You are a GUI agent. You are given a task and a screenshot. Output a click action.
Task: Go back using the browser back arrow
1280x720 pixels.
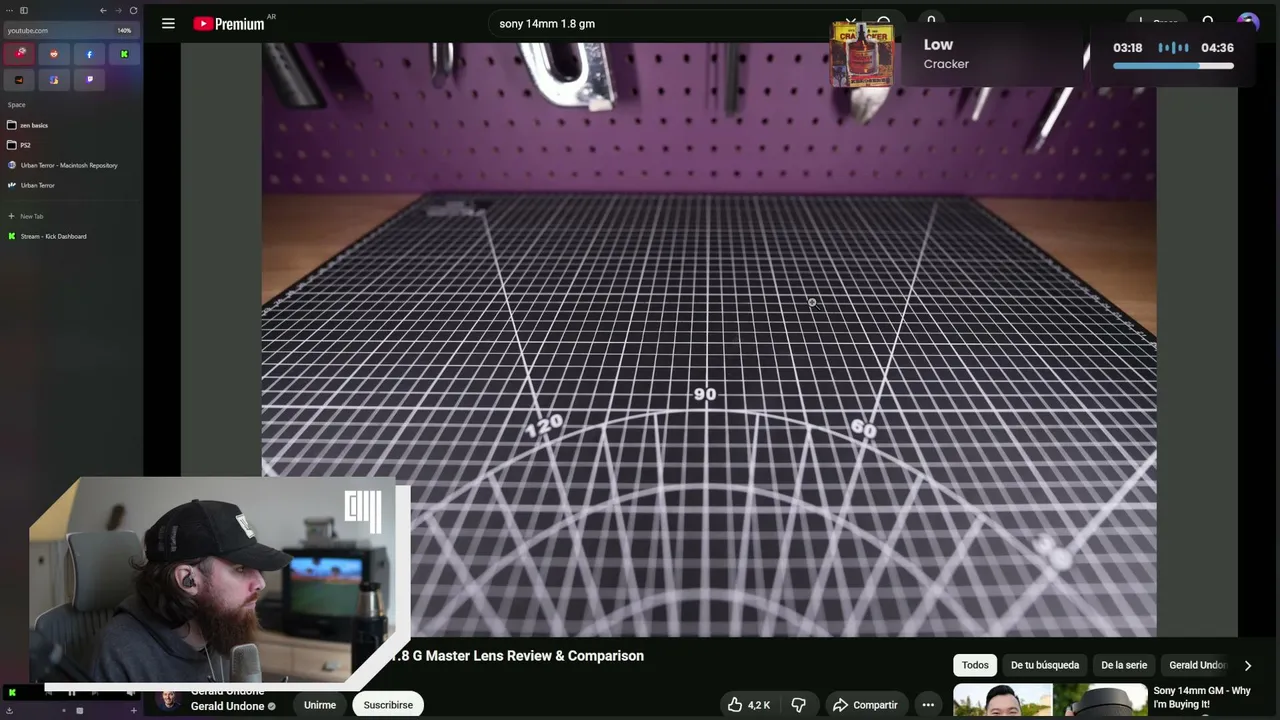point(103,10)
